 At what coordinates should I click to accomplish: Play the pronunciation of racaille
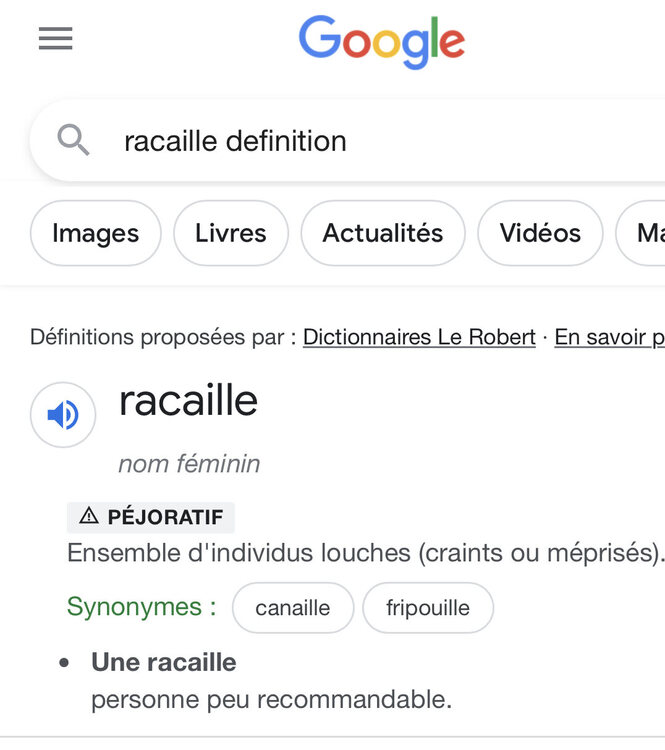(63, 414)
